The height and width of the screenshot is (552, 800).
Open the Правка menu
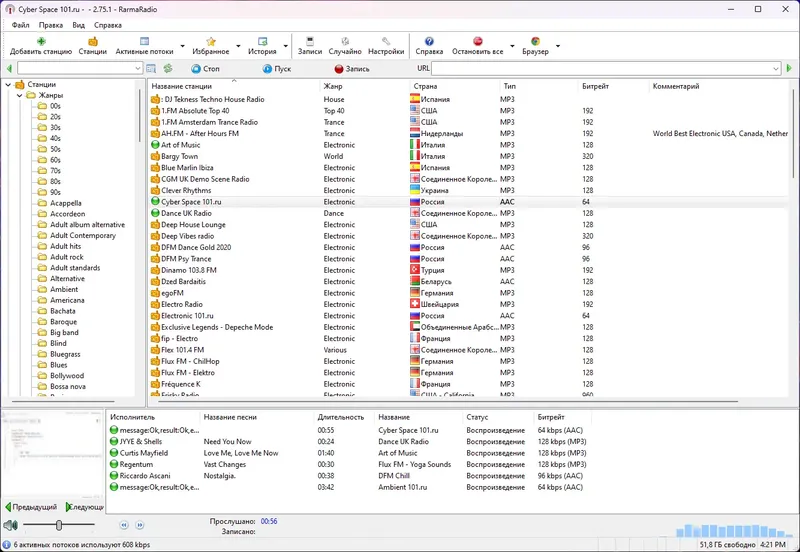click(x=51, y=25)
